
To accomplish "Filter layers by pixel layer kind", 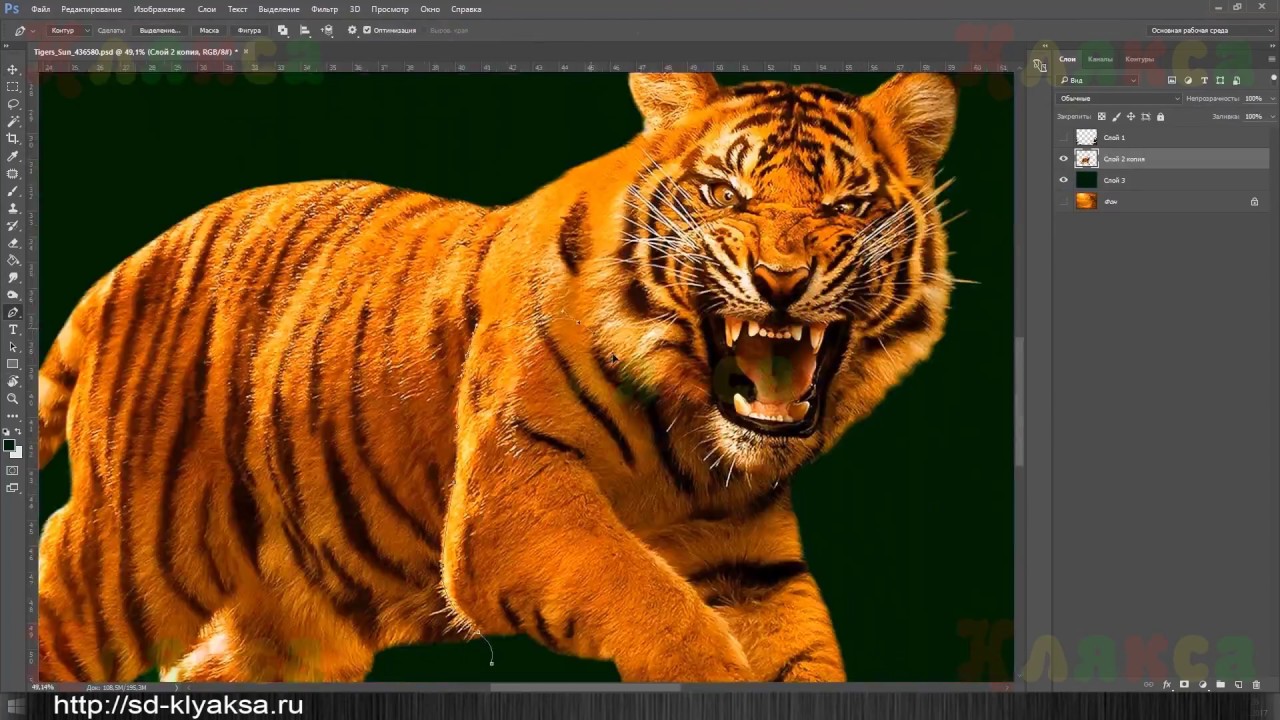I will pyautogui.click(x=1172, y=80).
